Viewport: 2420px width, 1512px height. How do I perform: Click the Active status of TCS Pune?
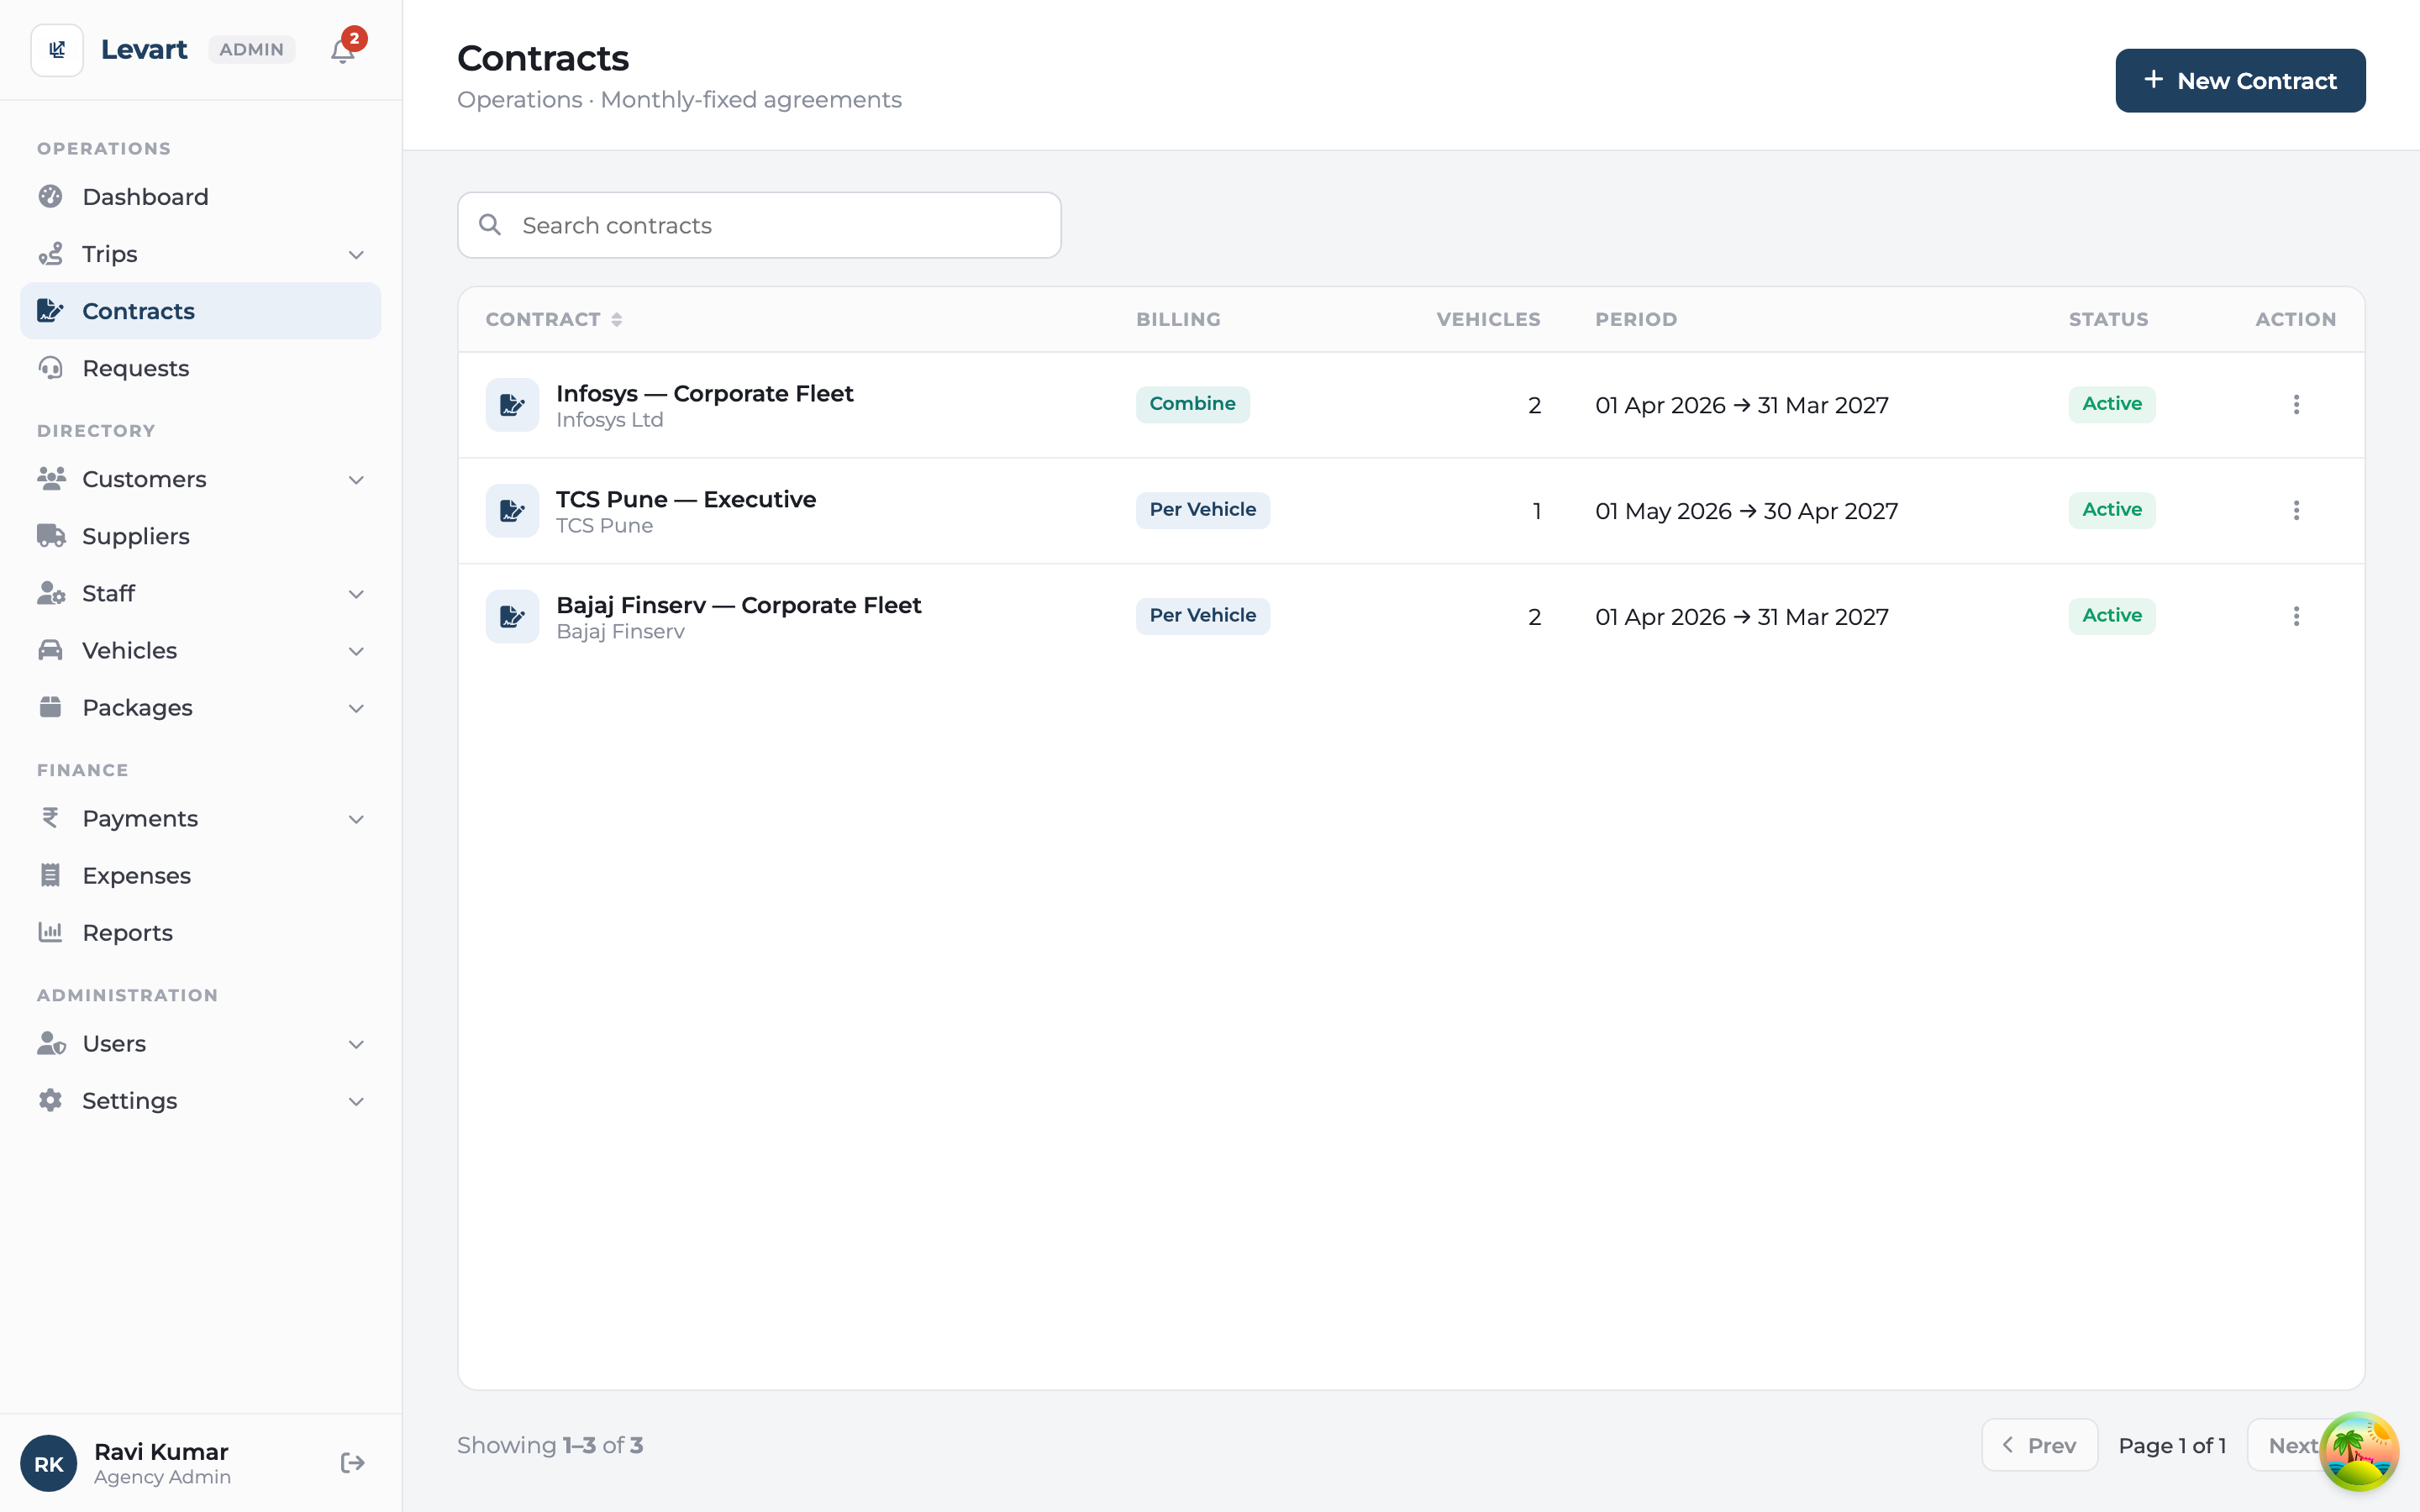pyautogui.click(x=2112, y=510)
